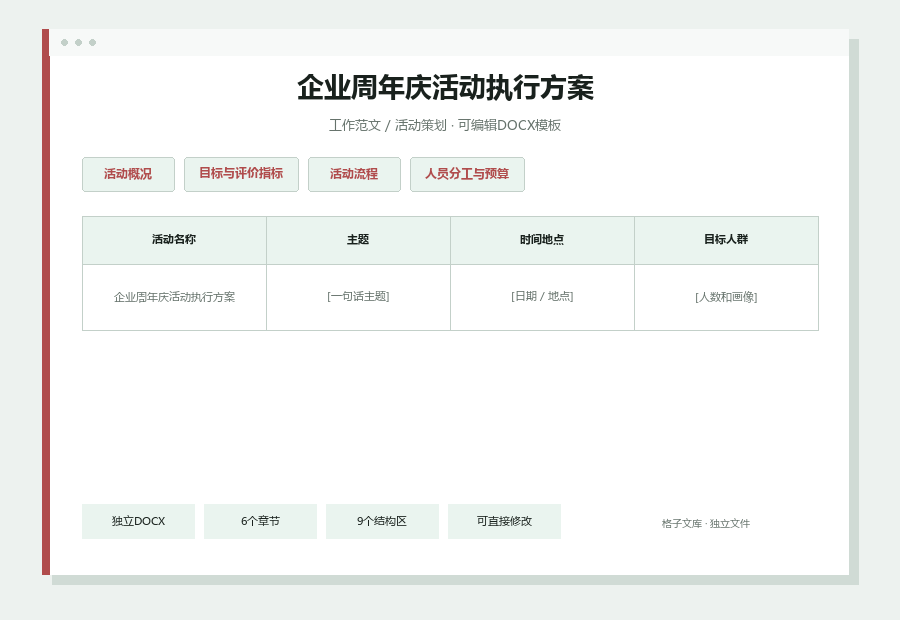Click the 活动名称 column header
The image size is (900, 620).
click(174, 240)
